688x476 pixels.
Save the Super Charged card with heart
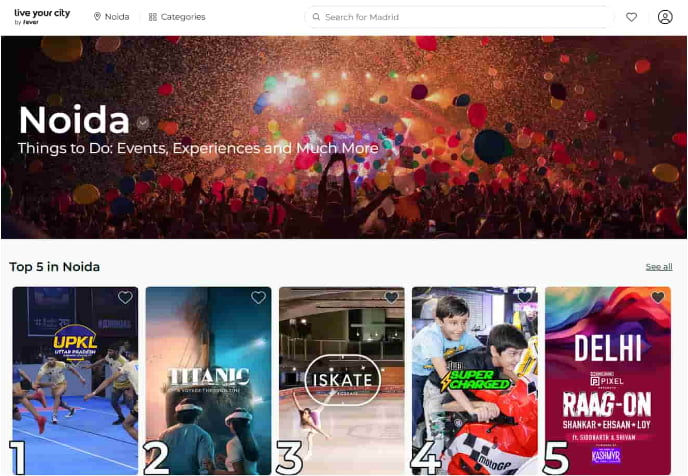525,297
